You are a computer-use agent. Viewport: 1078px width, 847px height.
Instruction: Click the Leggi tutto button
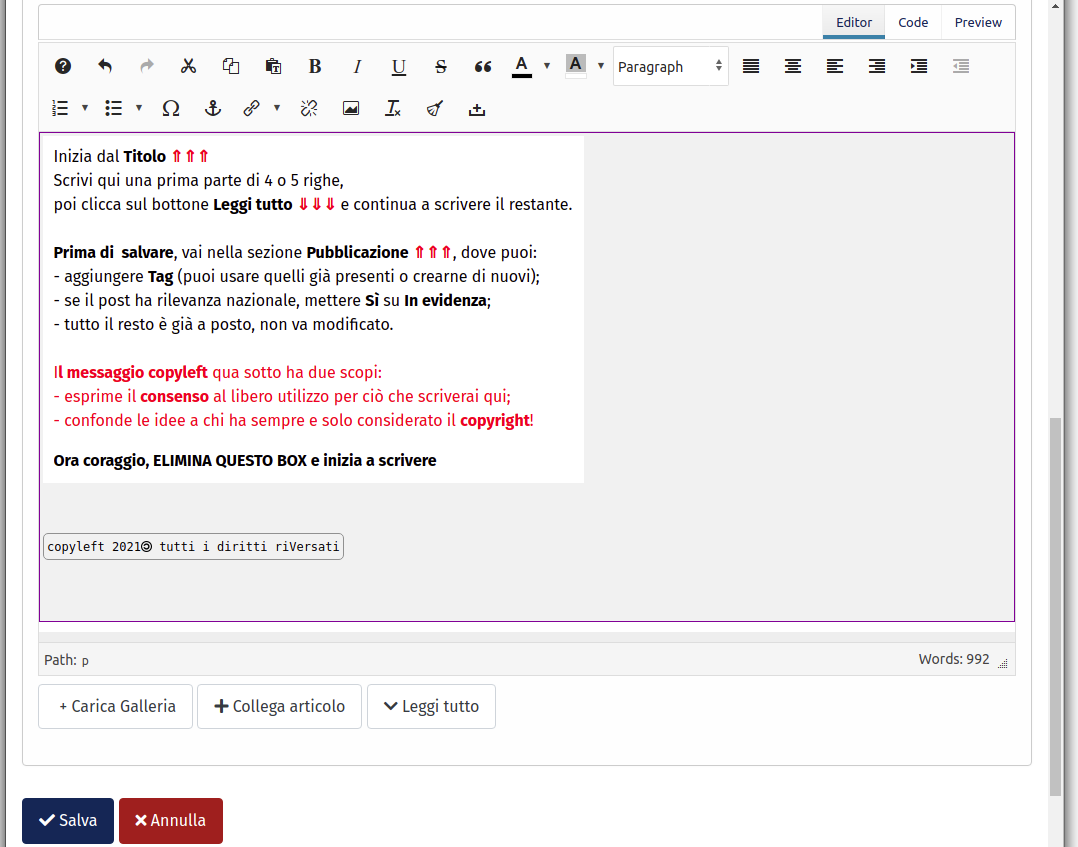(x=431, y=707)
